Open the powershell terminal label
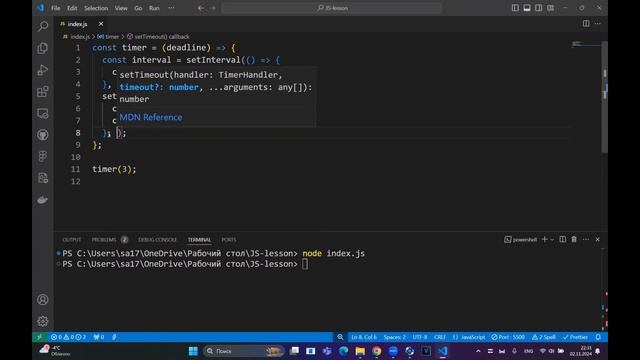This screenshot has height=360, width=640. (520, 240)
